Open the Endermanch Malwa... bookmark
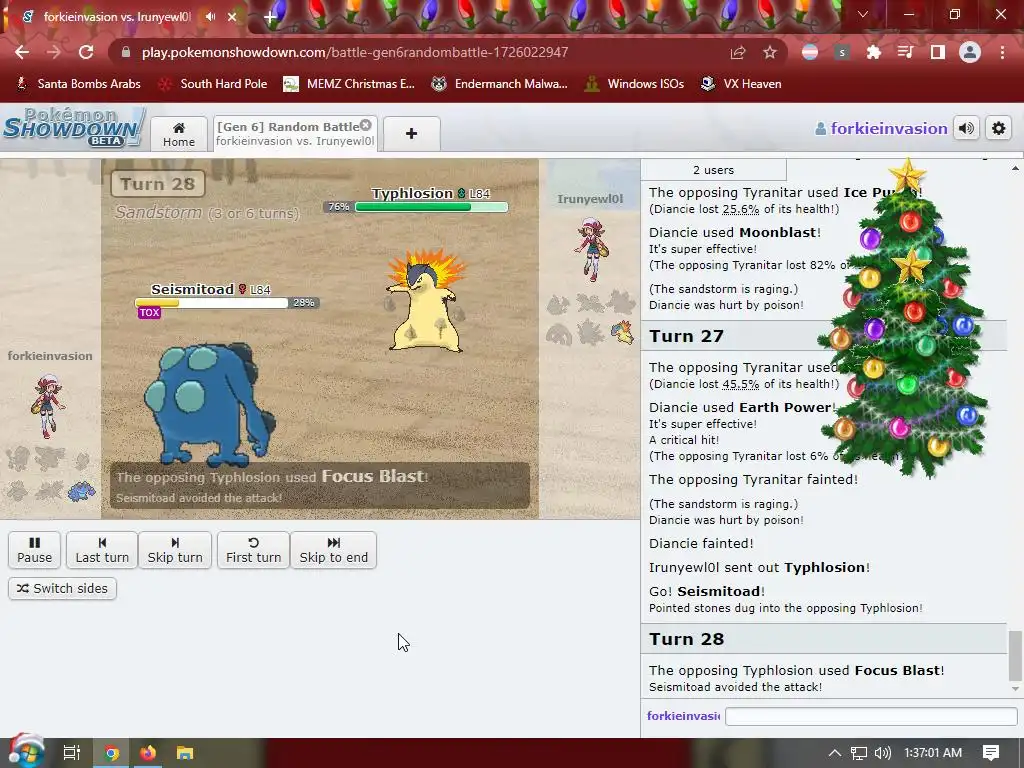Image resolution: width=1024 pixels, height=768 pixels. (x=500, y=84)
